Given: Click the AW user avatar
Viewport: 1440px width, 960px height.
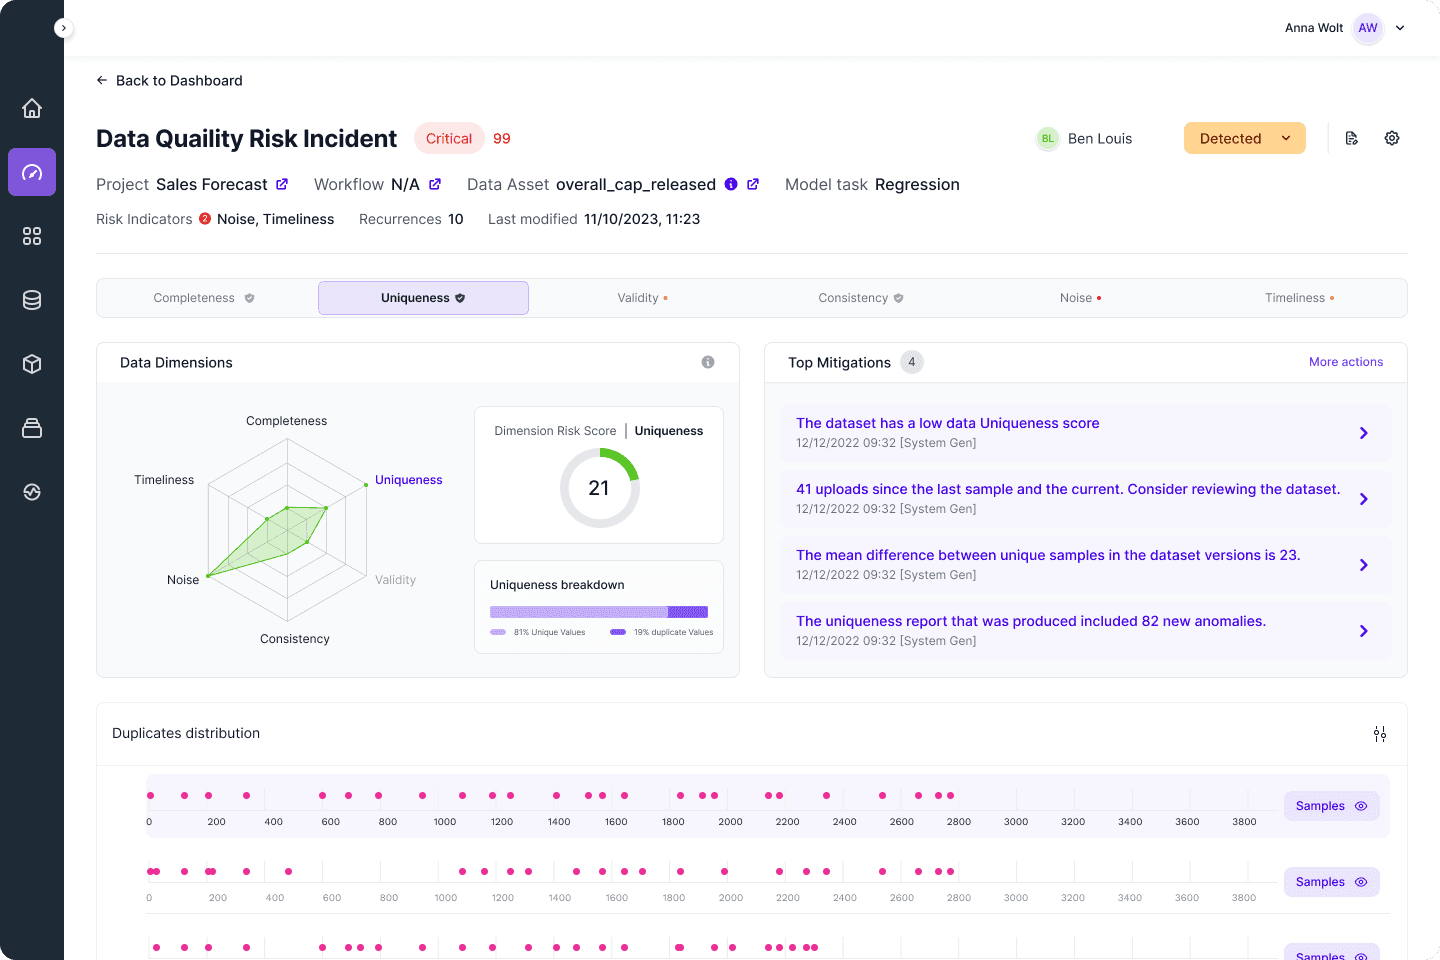Looking at the screenshot, I should [x=1368, y=28].
